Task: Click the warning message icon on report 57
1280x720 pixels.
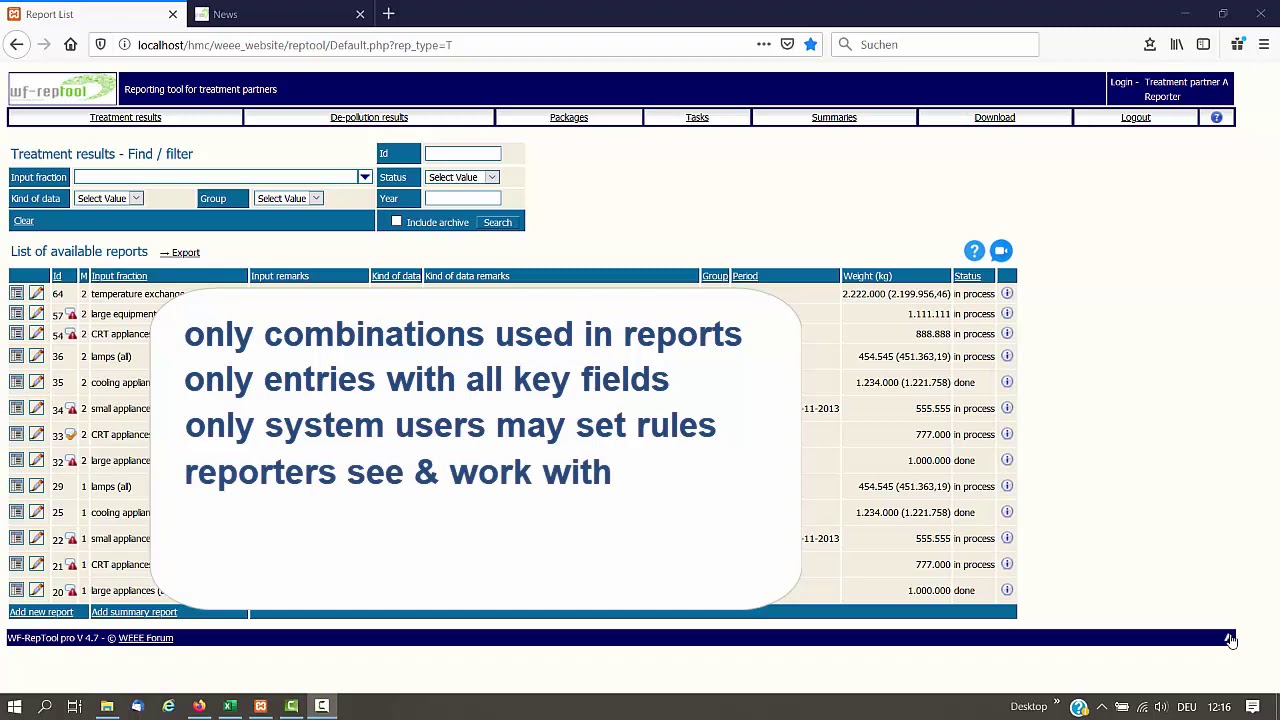Action: tap(72, 314)
